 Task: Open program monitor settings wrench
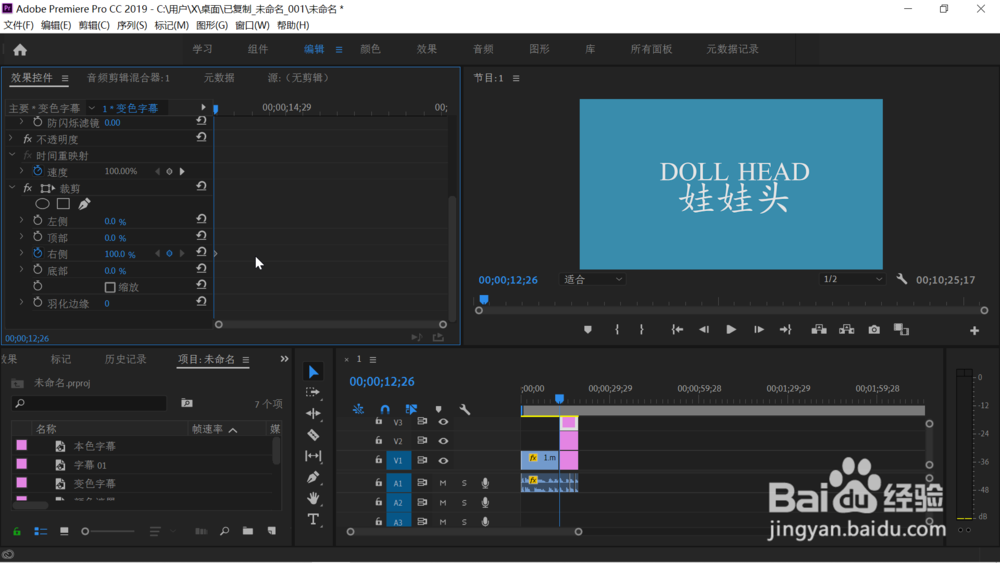pos(901,279)
